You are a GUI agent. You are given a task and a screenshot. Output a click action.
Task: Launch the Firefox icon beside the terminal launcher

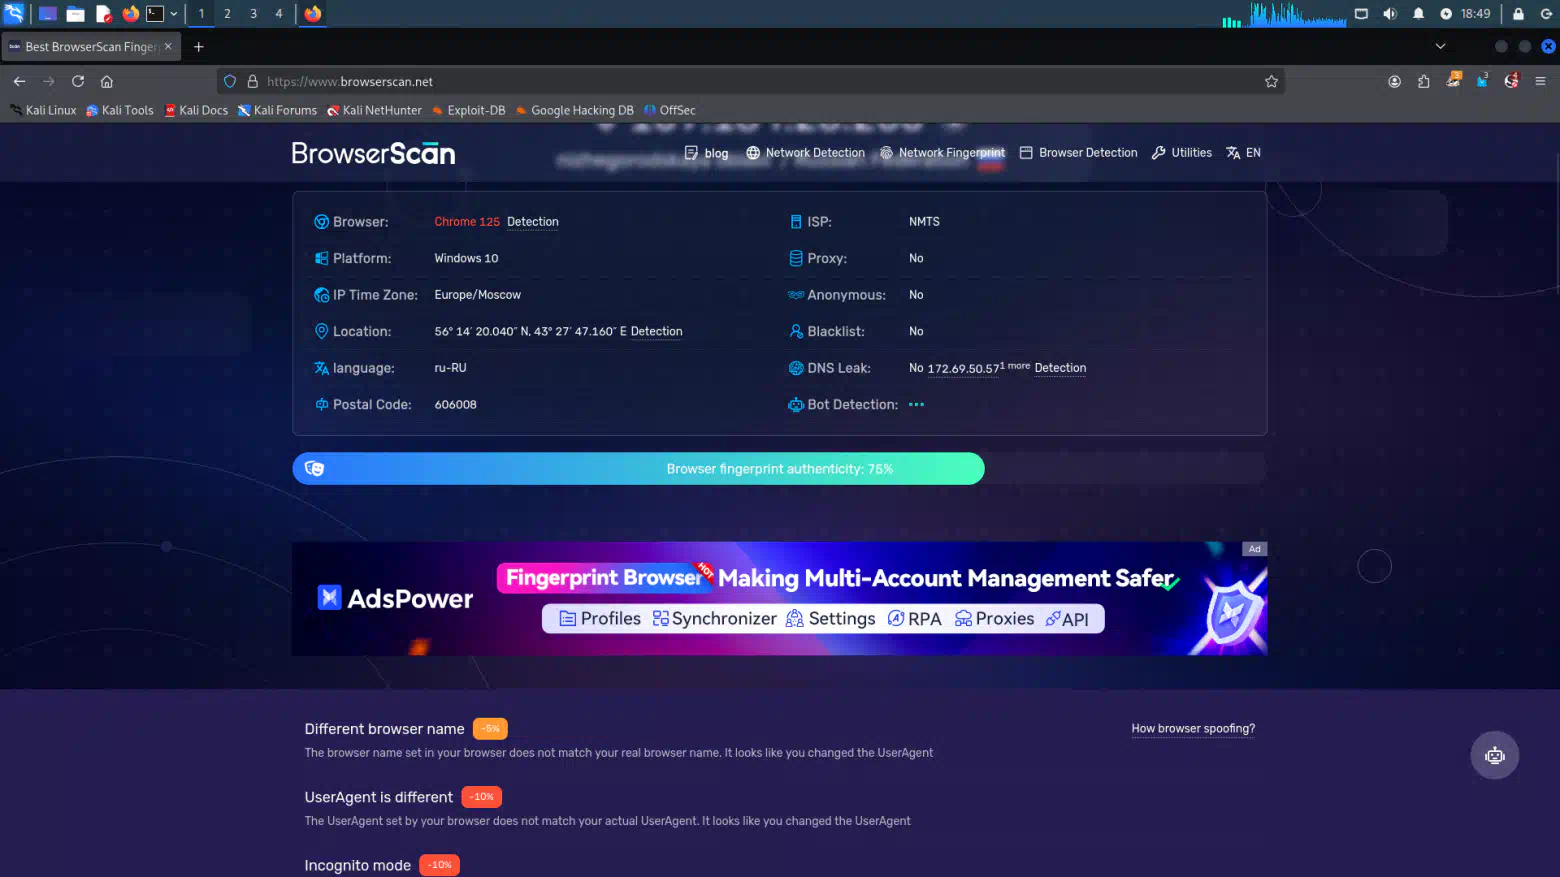[x=131, y=13]
